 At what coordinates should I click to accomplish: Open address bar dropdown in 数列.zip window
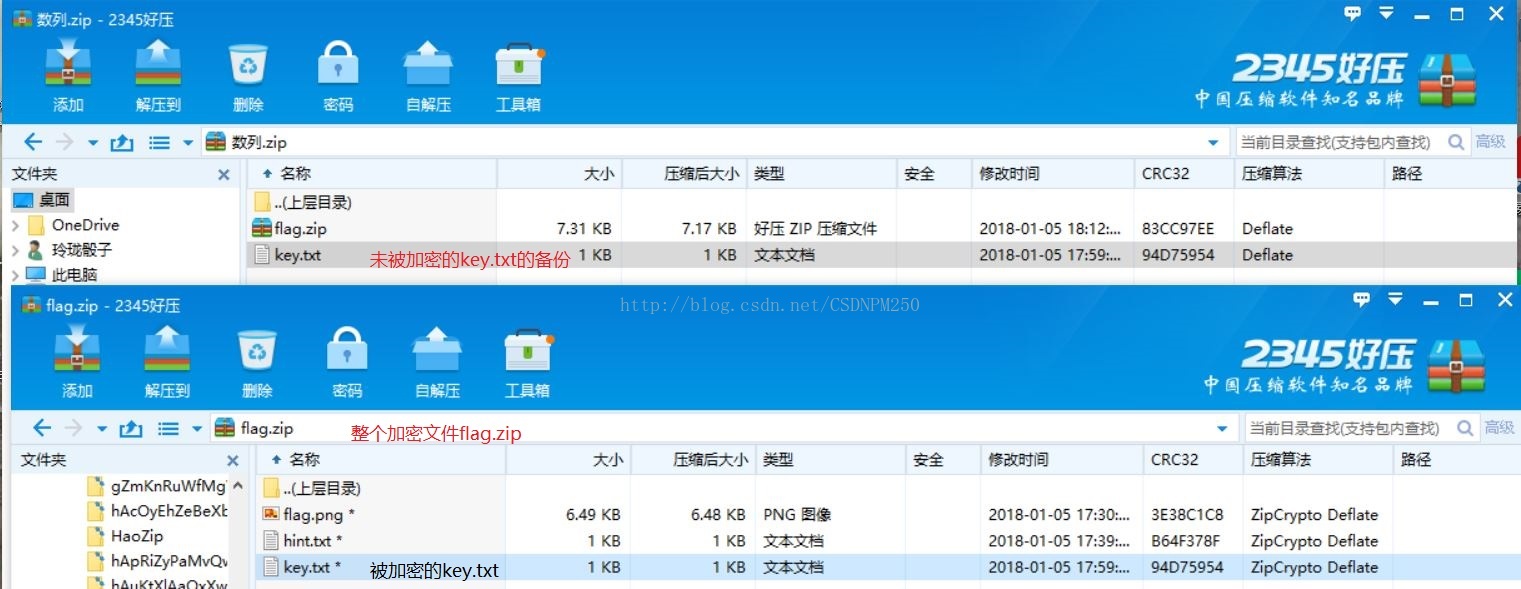[1214, 143]
